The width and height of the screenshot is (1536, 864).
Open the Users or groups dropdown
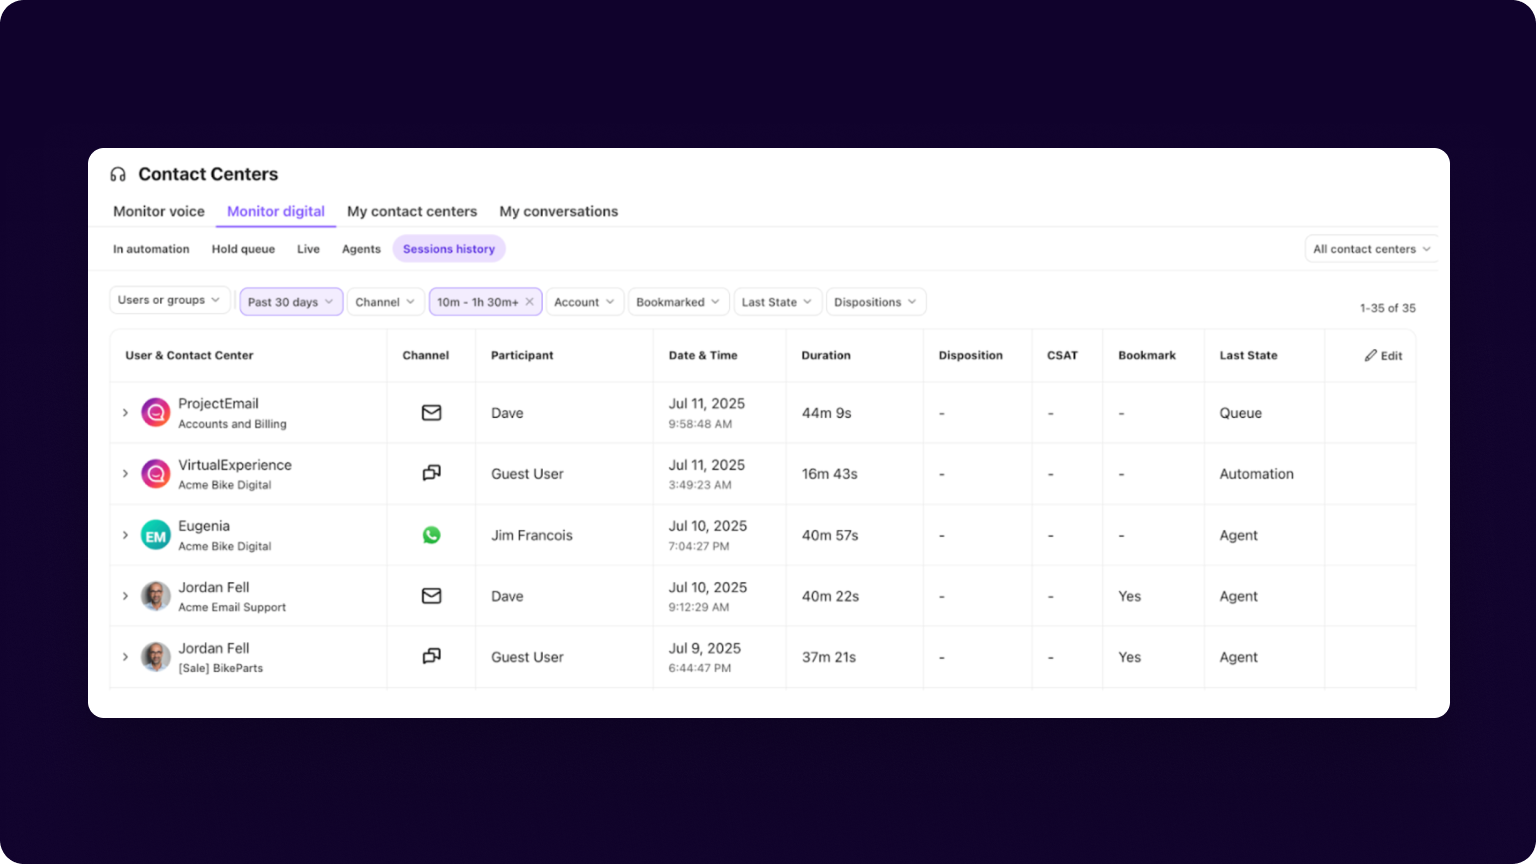169,300
